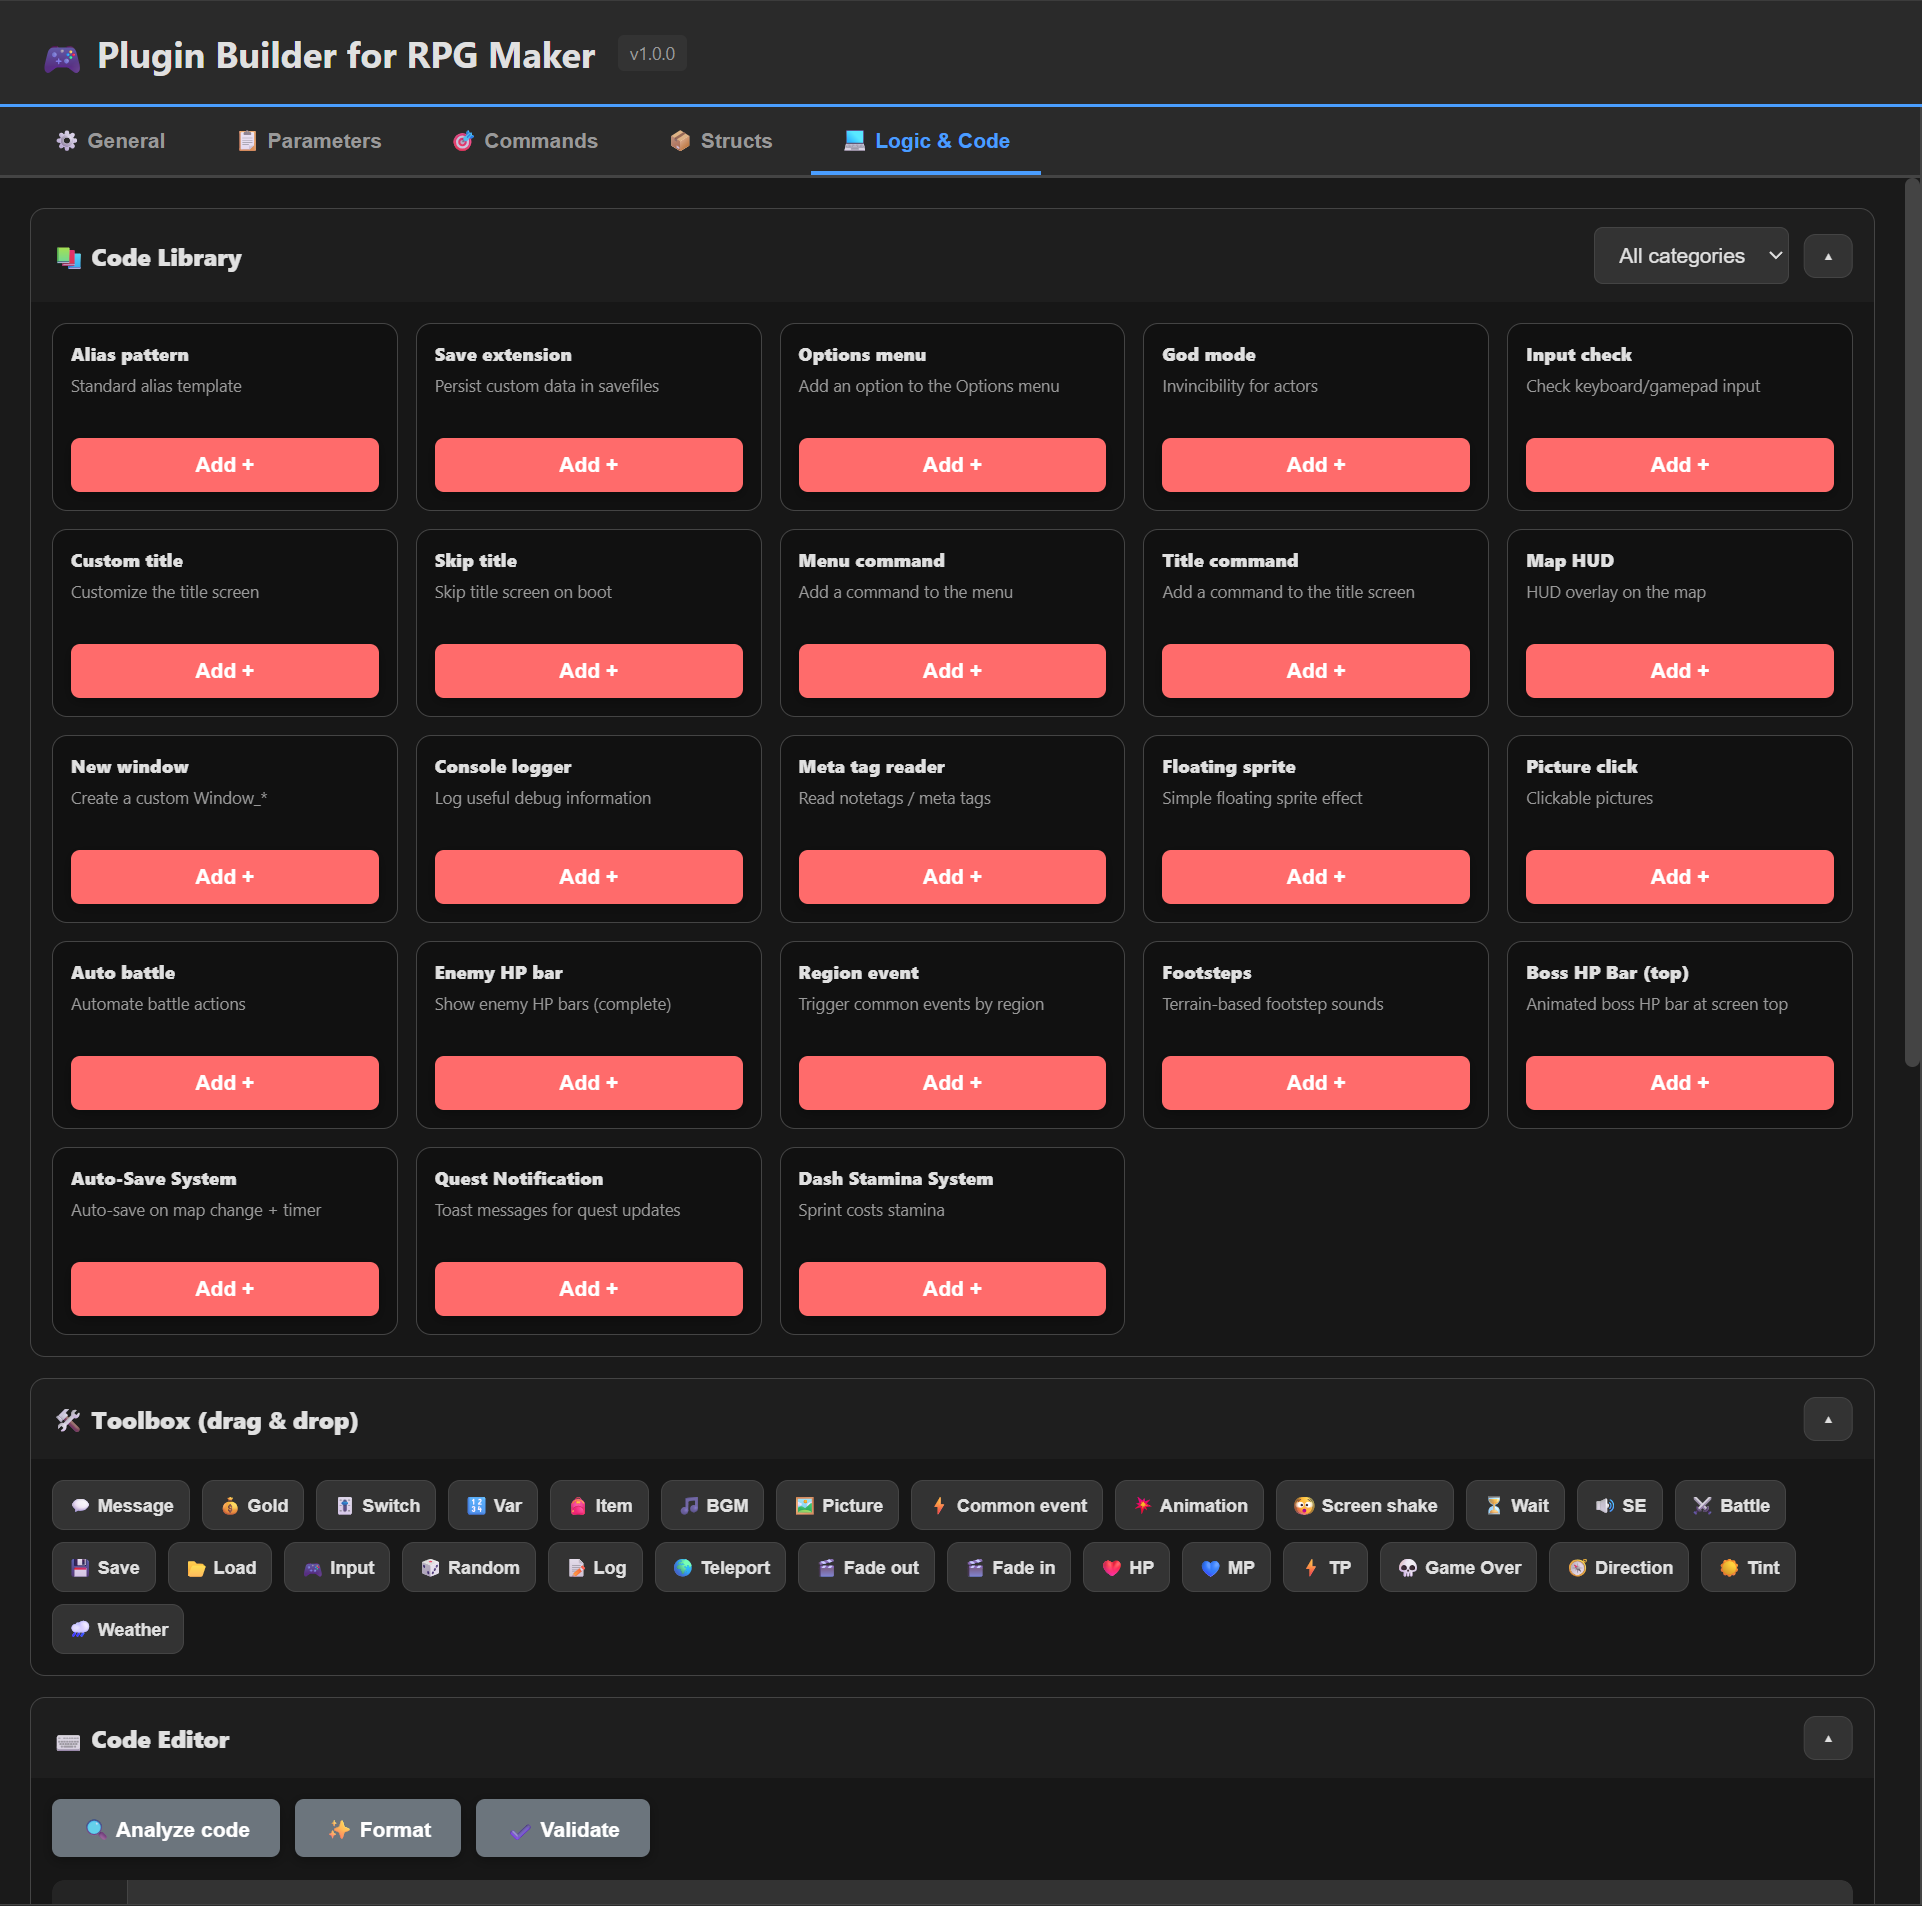Select the Screen shake toolbox block
Viewport: 1922px width, 1906px height.
(x=1364, y=1505)
